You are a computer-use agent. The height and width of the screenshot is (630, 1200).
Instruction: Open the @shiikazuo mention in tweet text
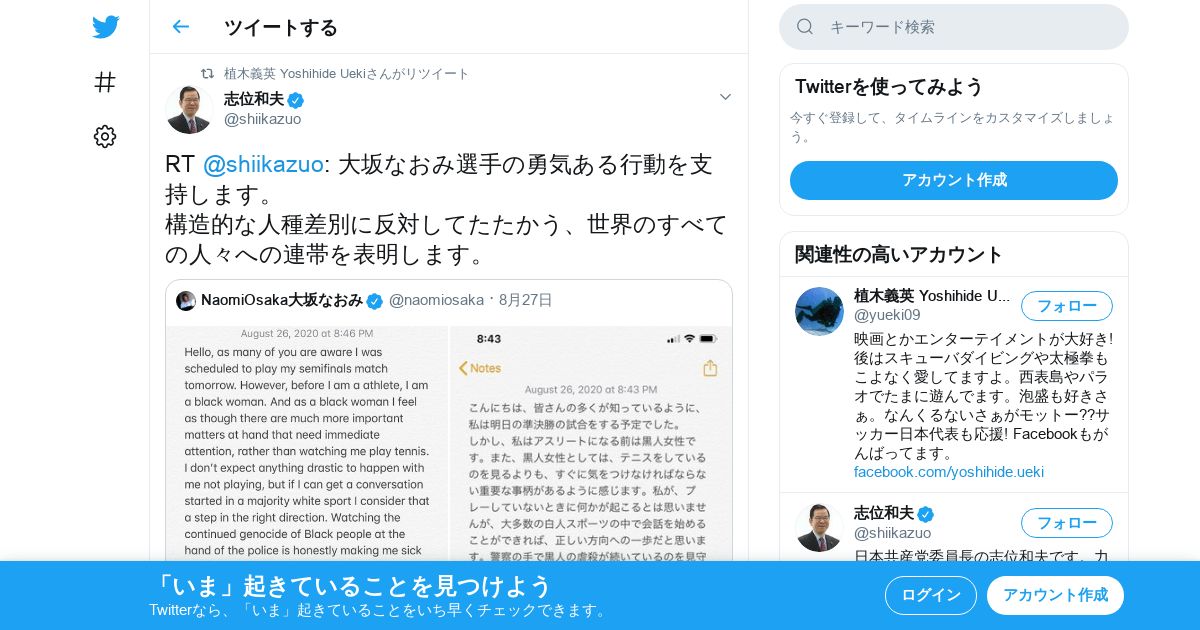[x=263, y=164]
